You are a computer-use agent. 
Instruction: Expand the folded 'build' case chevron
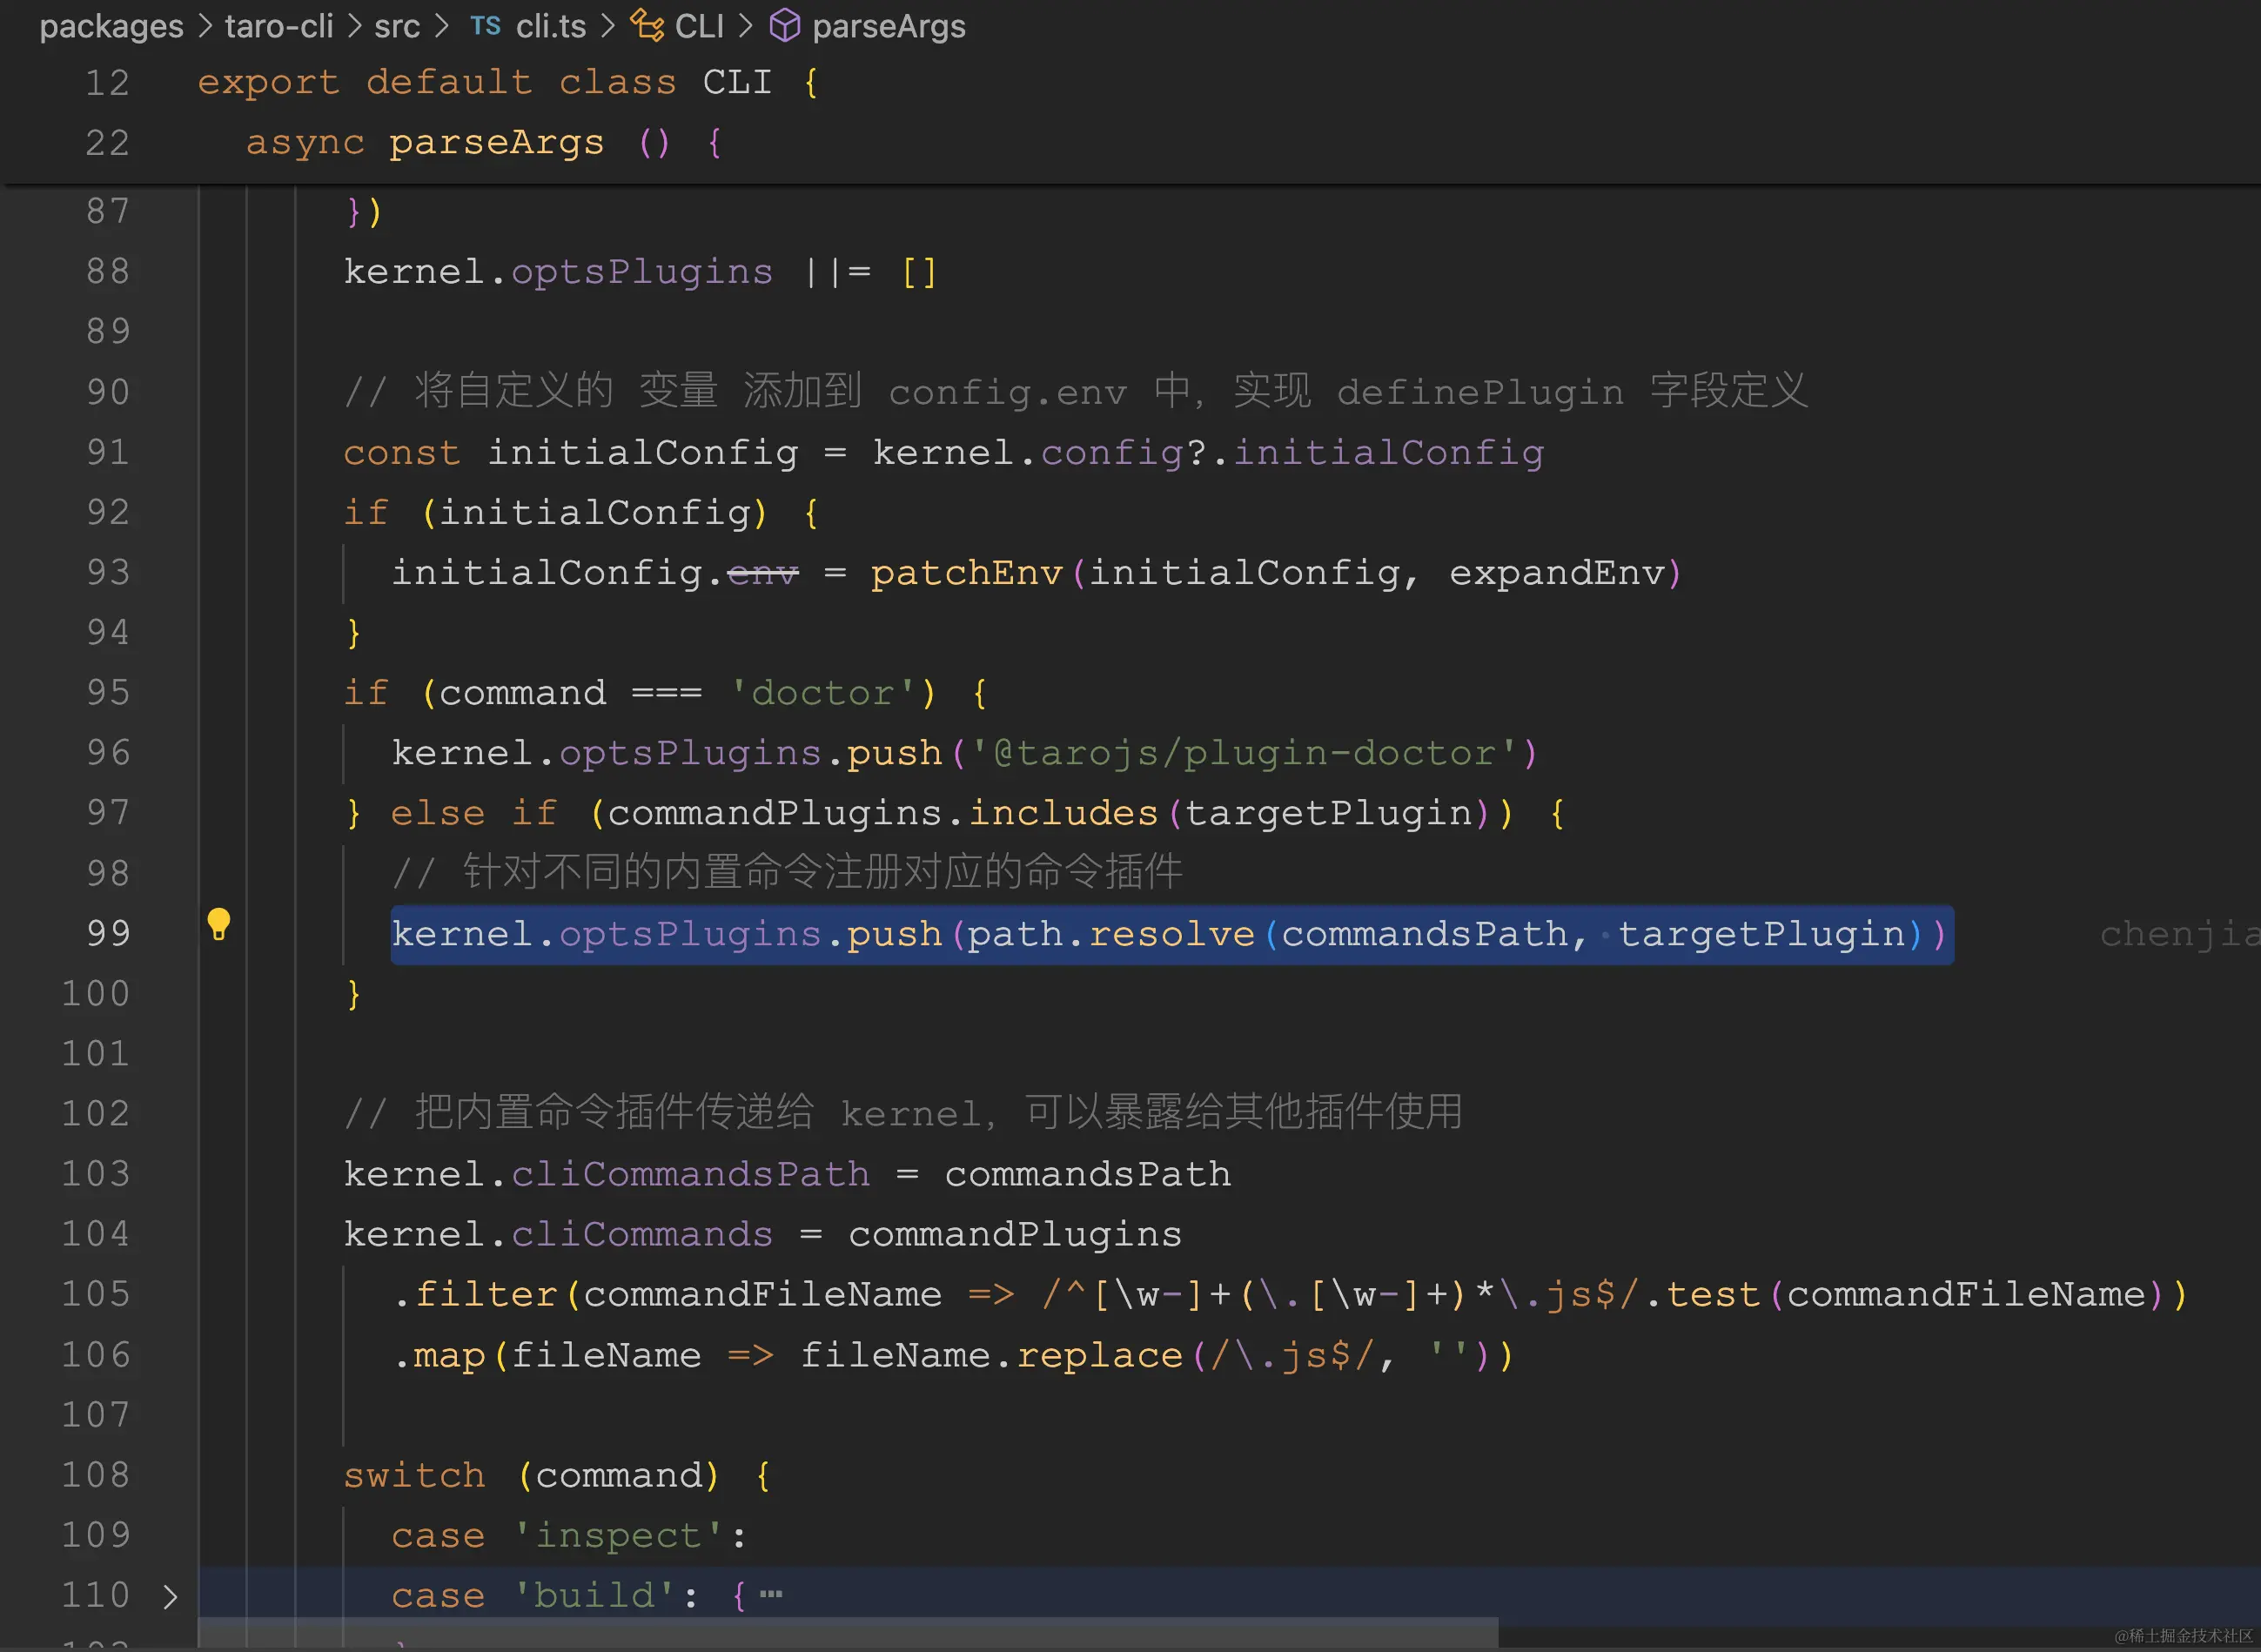coord(170,1596)
